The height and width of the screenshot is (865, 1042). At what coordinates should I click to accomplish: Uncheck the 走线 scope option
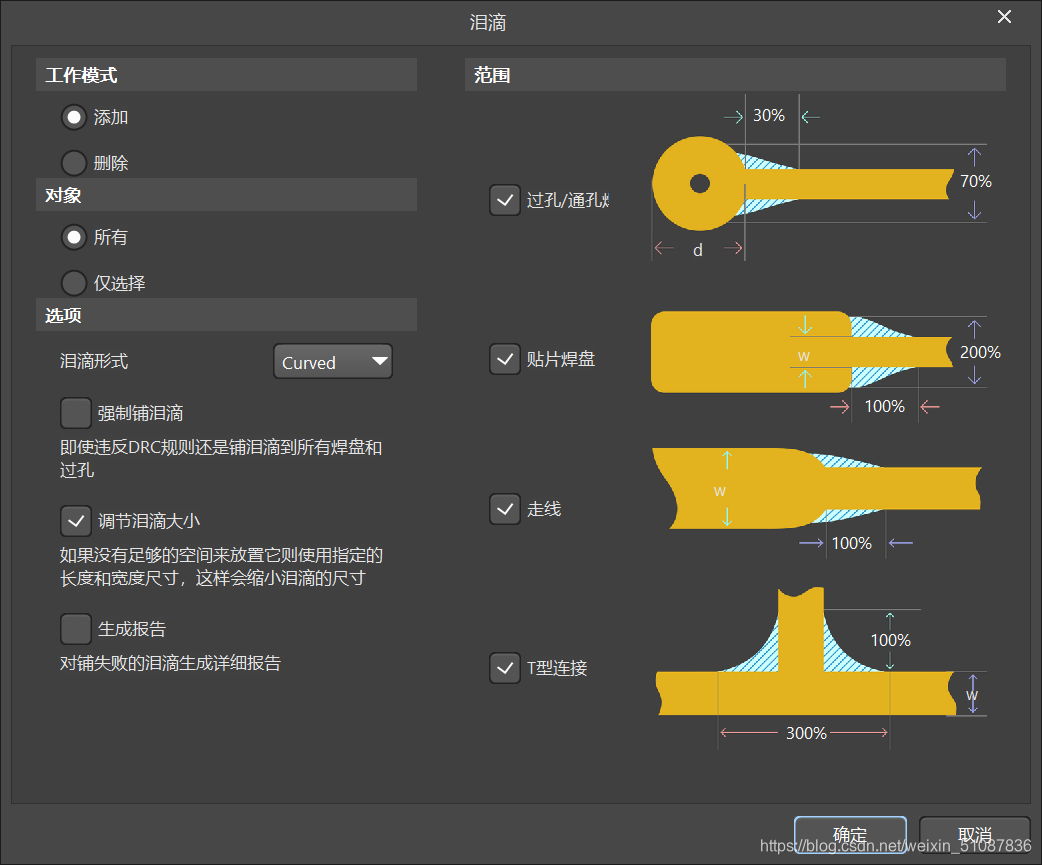point(505,509)
